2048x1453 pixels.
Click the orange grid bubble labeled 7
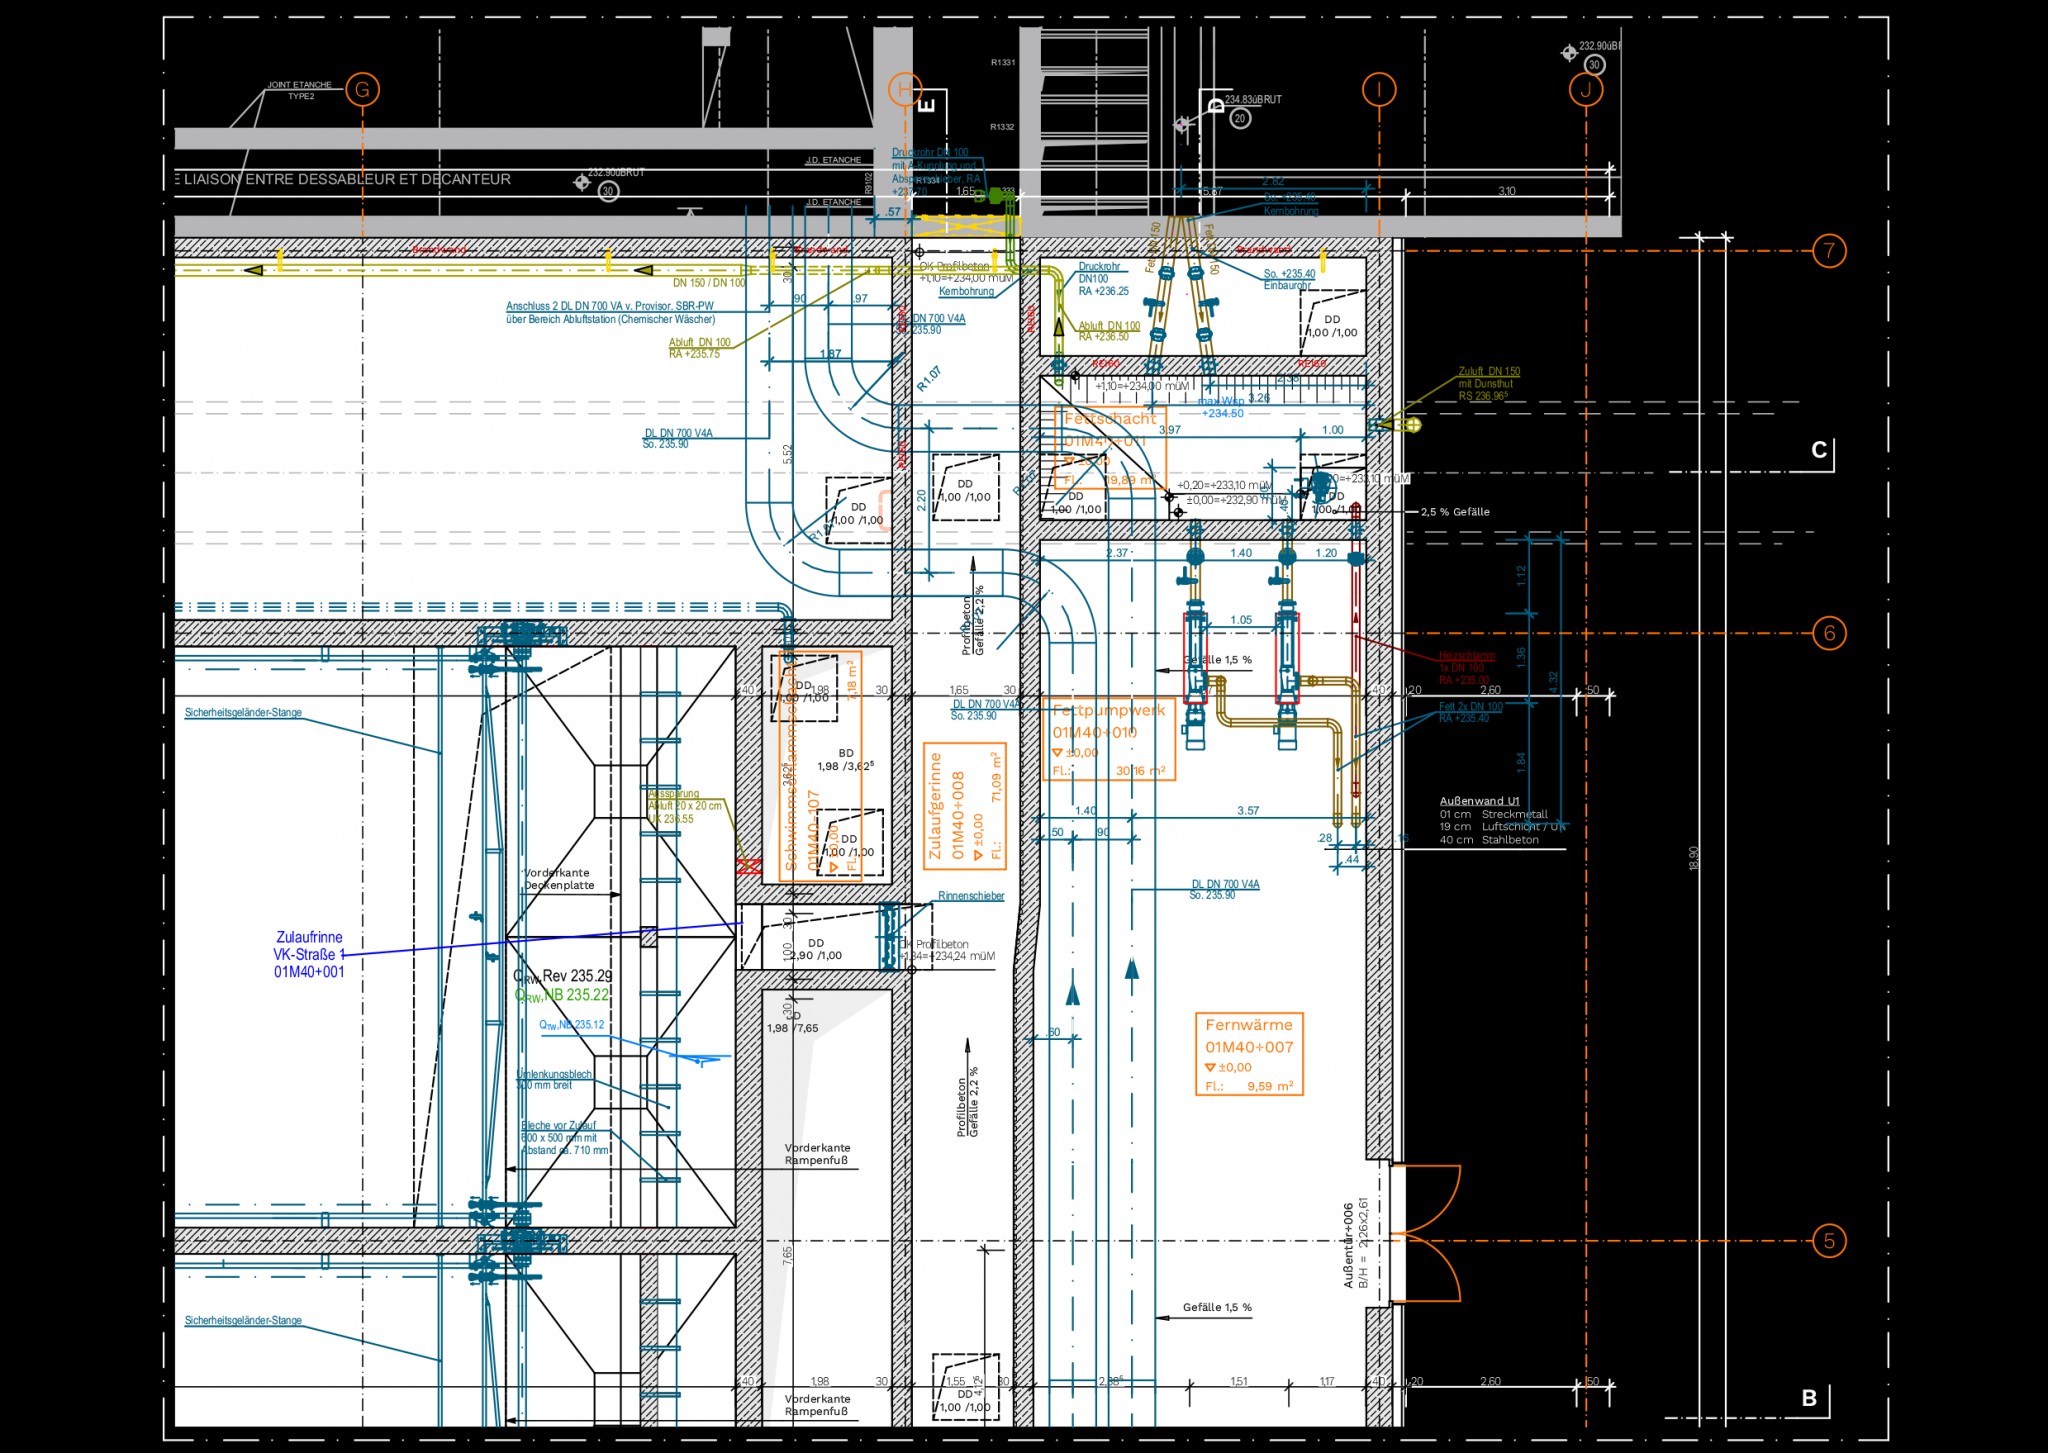coord(1829,251)
